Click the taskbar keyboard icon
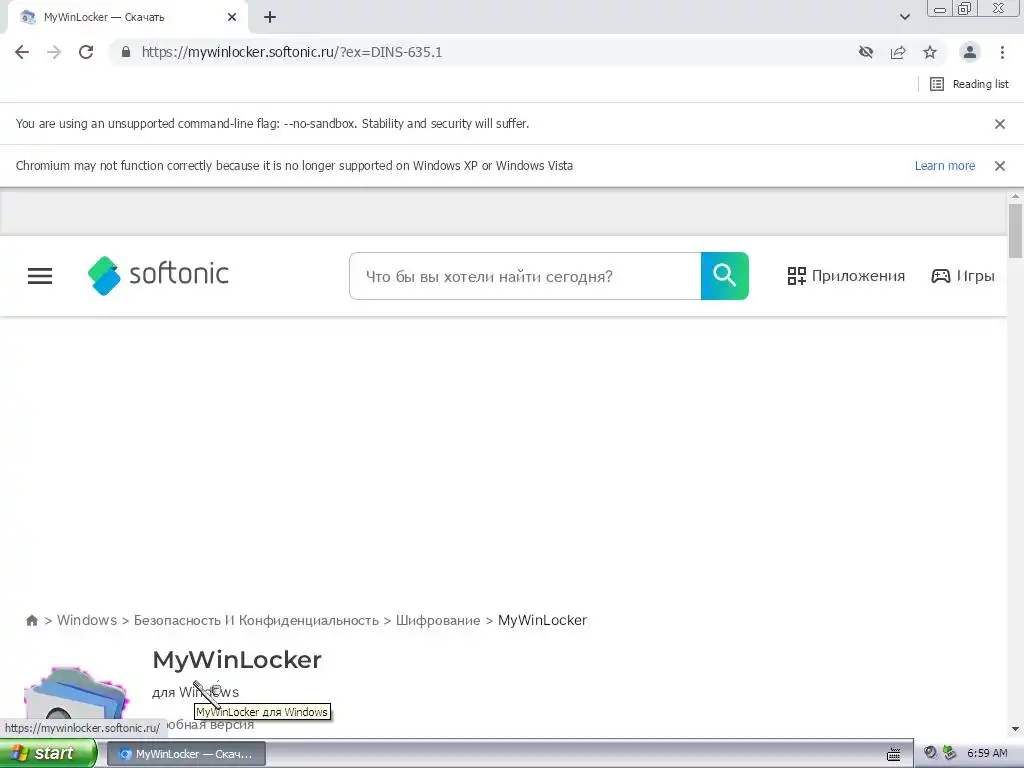 tap(893, 754)
